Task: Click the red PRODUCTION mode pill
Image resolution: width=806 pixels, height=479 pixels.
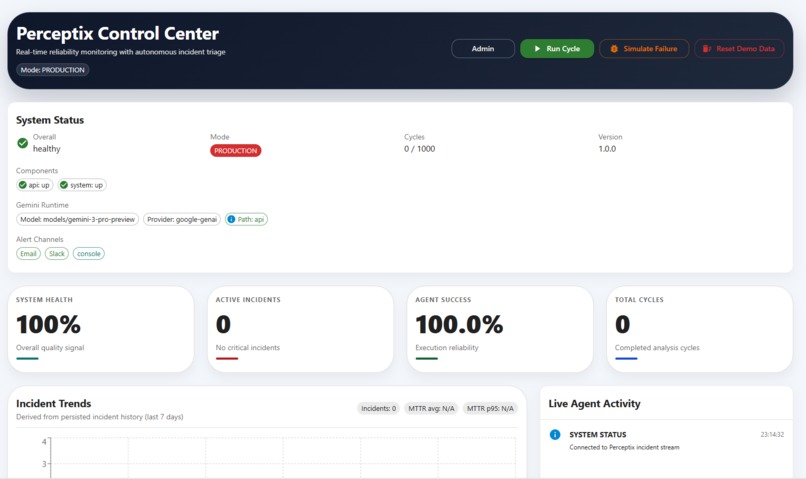Action: (235, 151)
